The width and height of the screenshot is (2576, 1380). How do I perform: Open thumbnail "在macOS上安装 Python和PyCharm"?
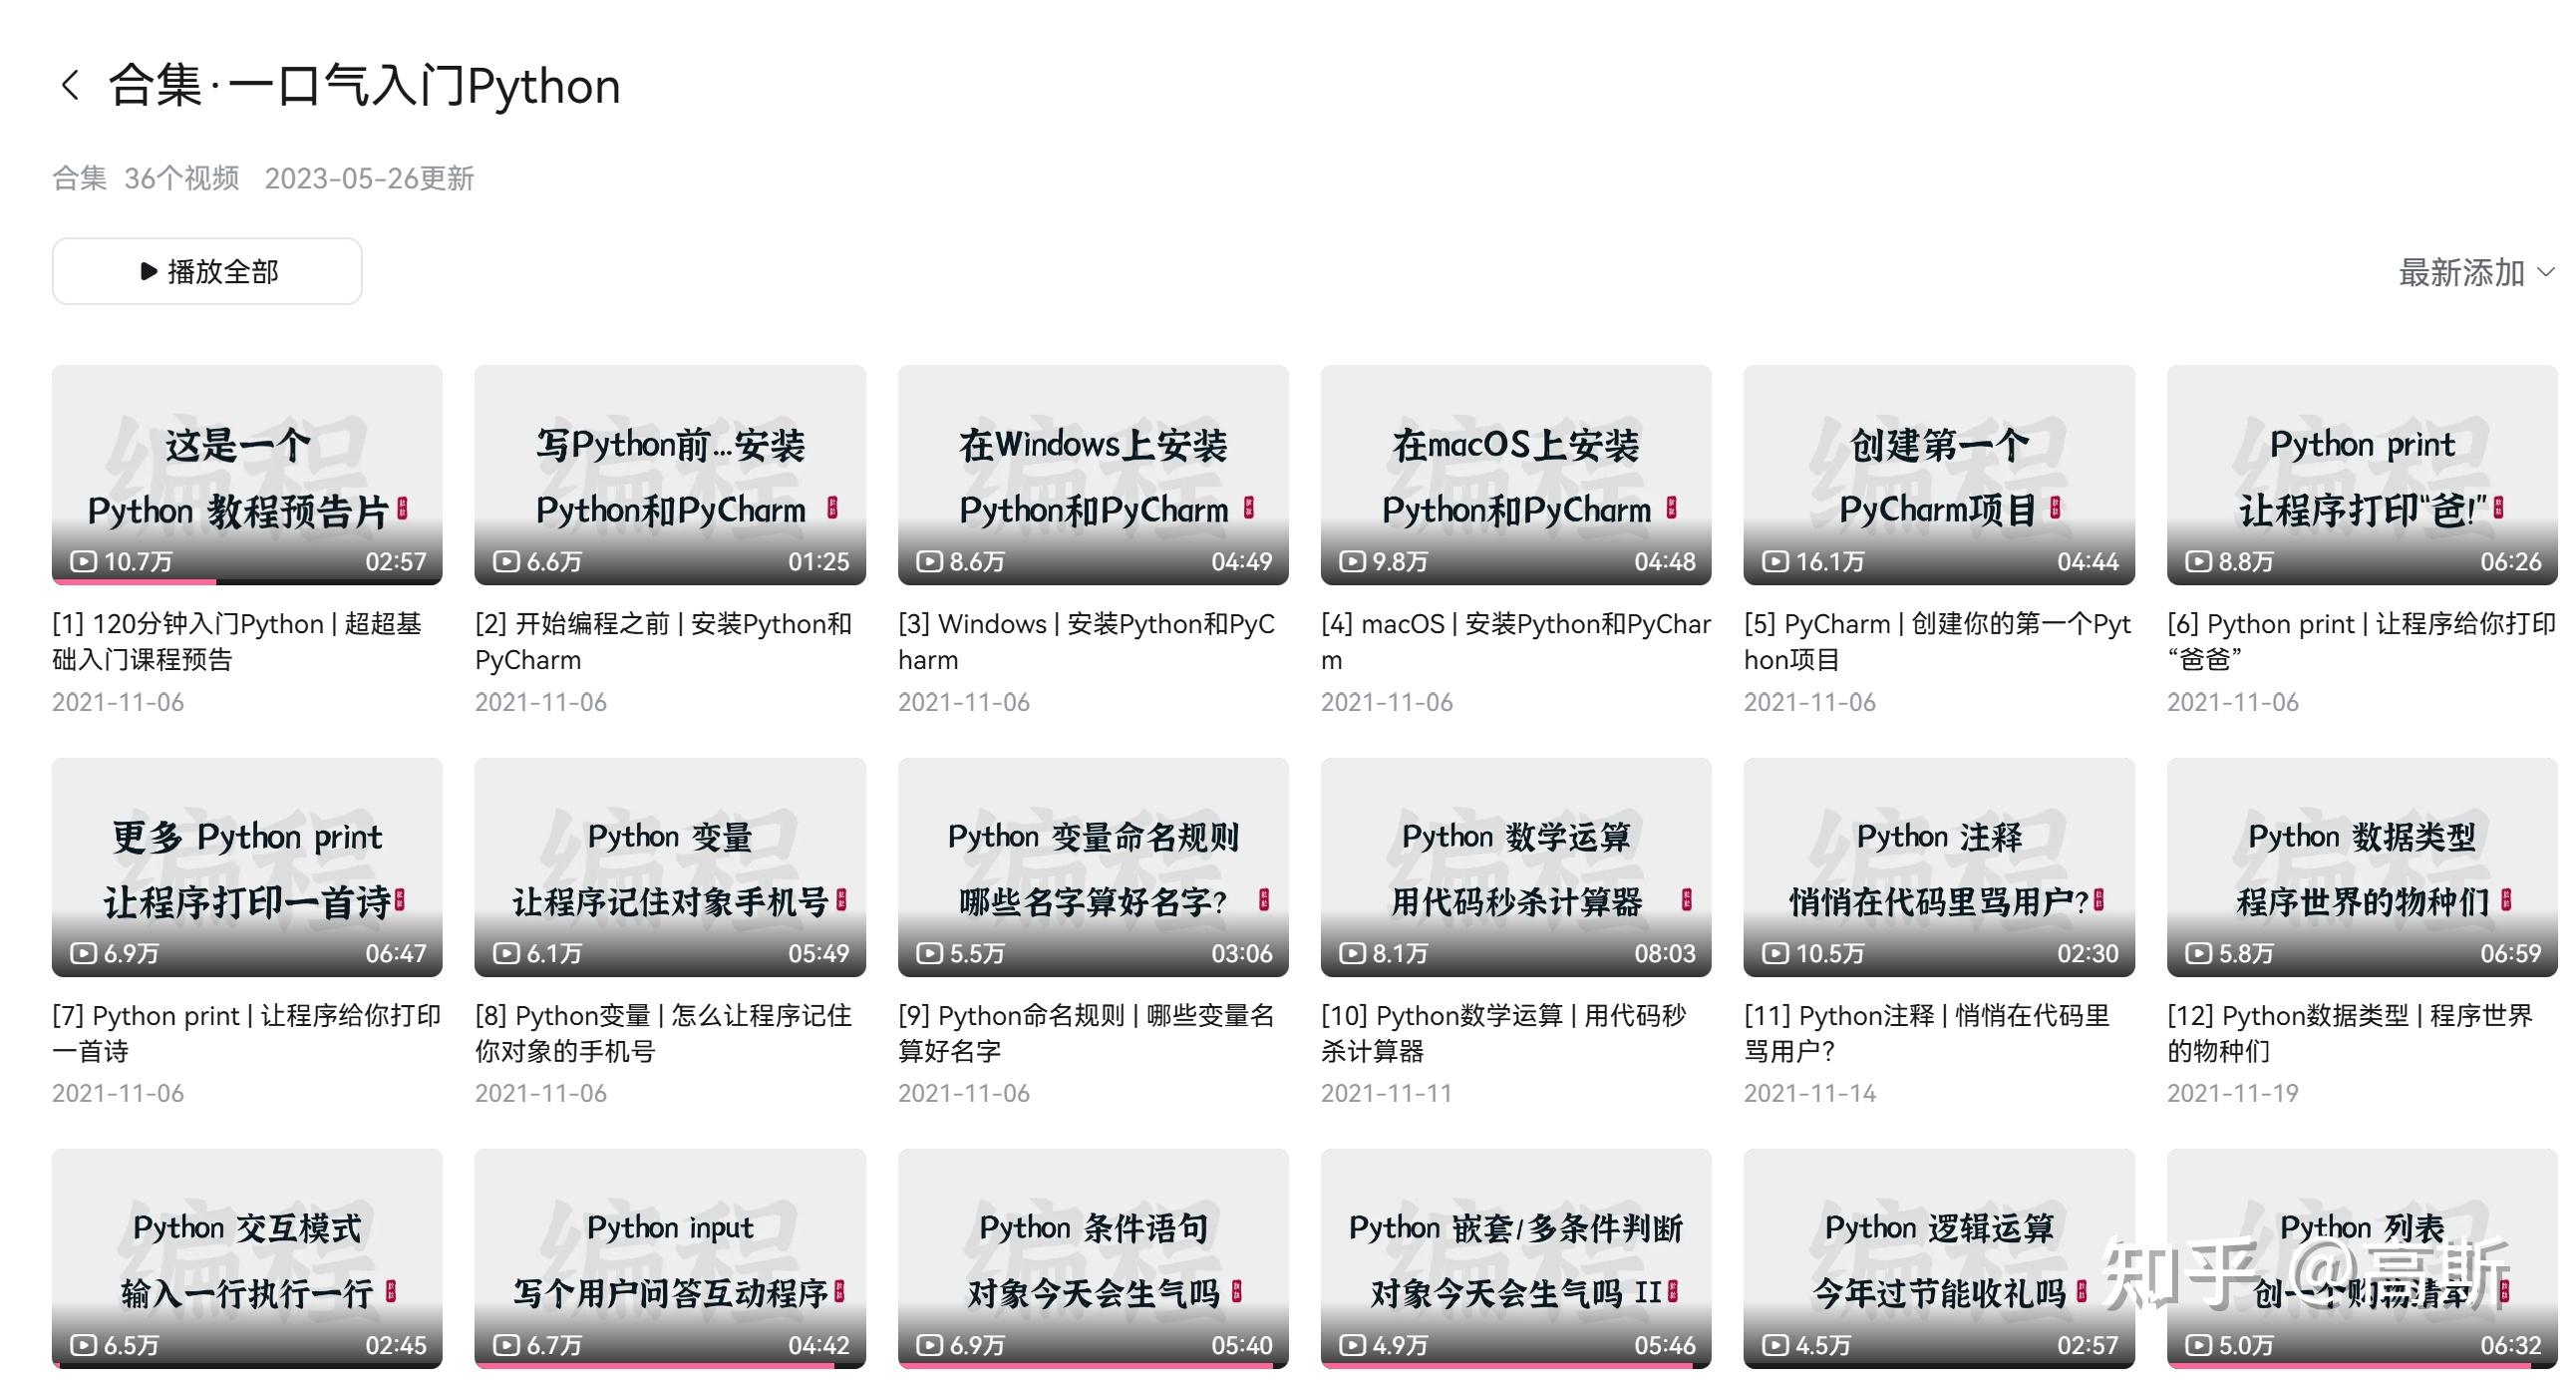pyautogui.click(x=1516, y=474)
